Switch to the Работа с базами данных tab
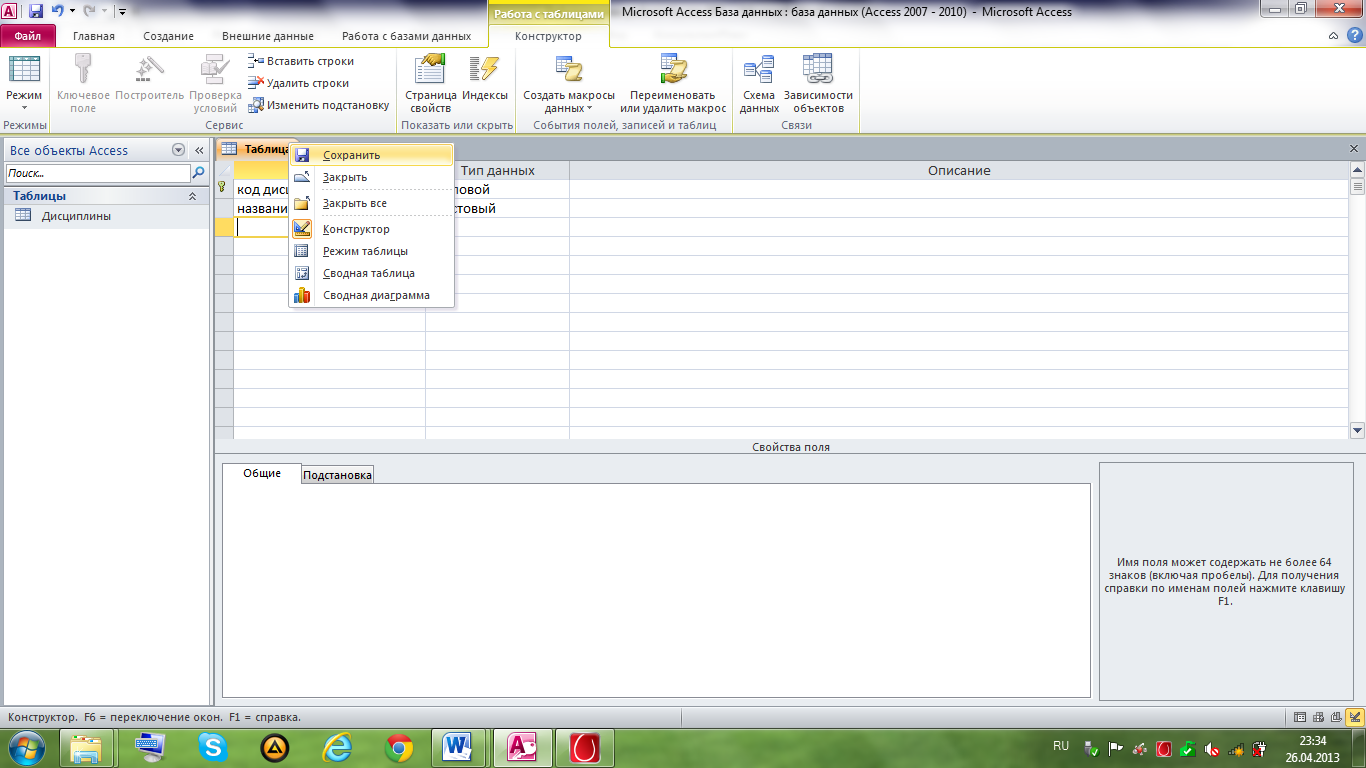Screen dimensions: 1366x768 [406, 36]
